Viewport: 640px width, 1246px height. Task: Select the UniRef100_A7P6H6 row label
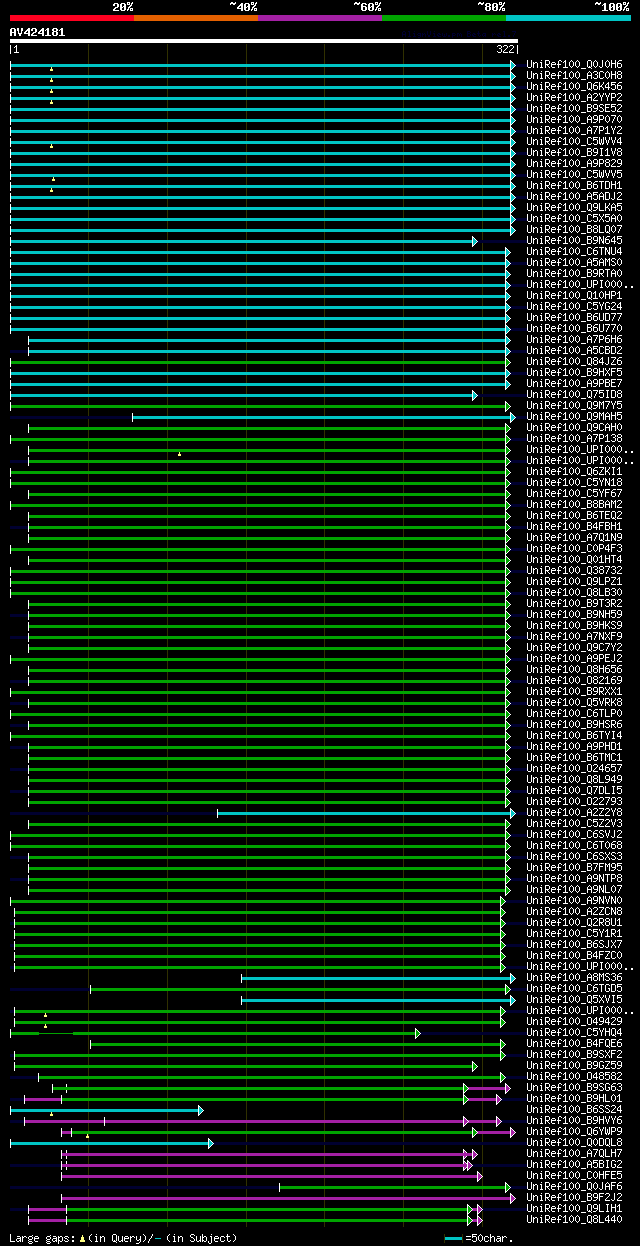point(574,339)
